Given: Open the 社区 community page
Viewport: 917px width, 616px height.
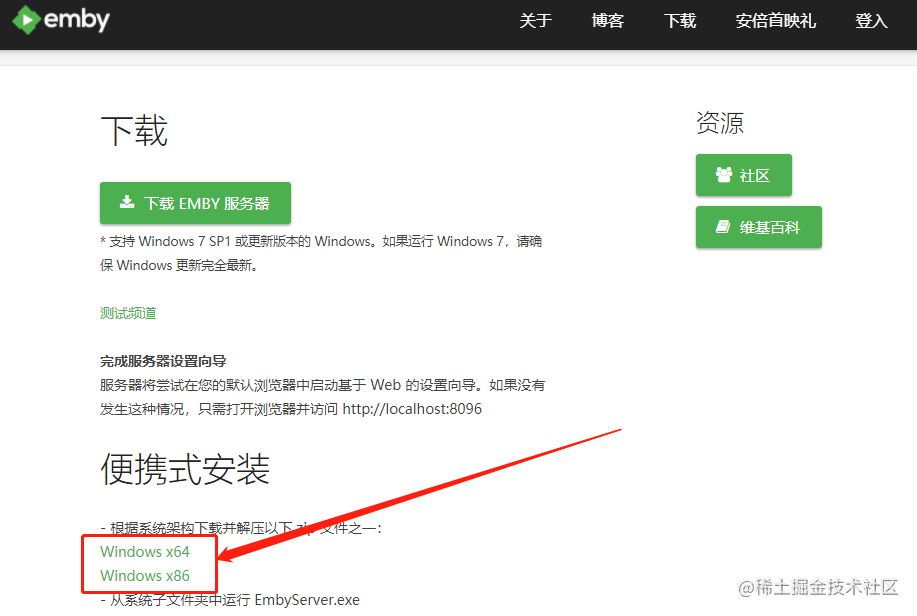Looking at the screenshot, I should (743, 175).
